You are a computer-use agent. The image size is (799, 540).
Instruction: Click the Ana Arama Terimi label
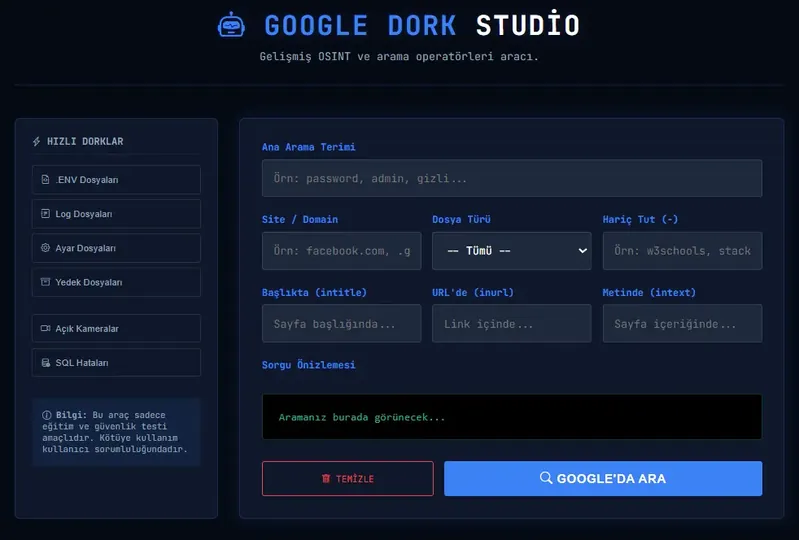click(308, 147)
